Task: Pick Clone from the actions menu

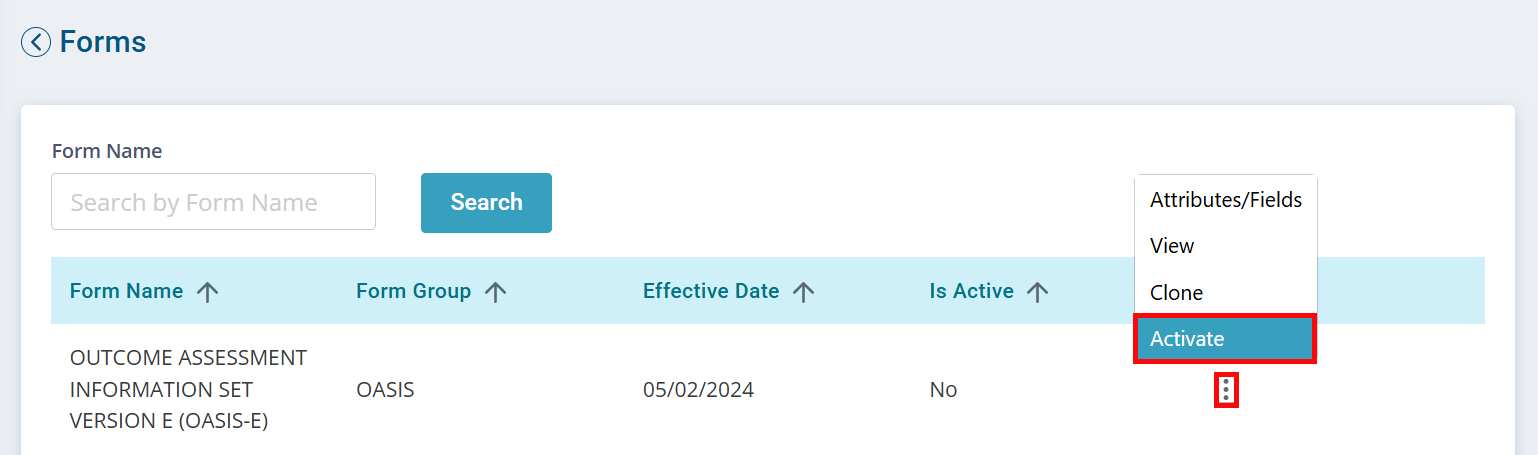Action: point(1226,293)
